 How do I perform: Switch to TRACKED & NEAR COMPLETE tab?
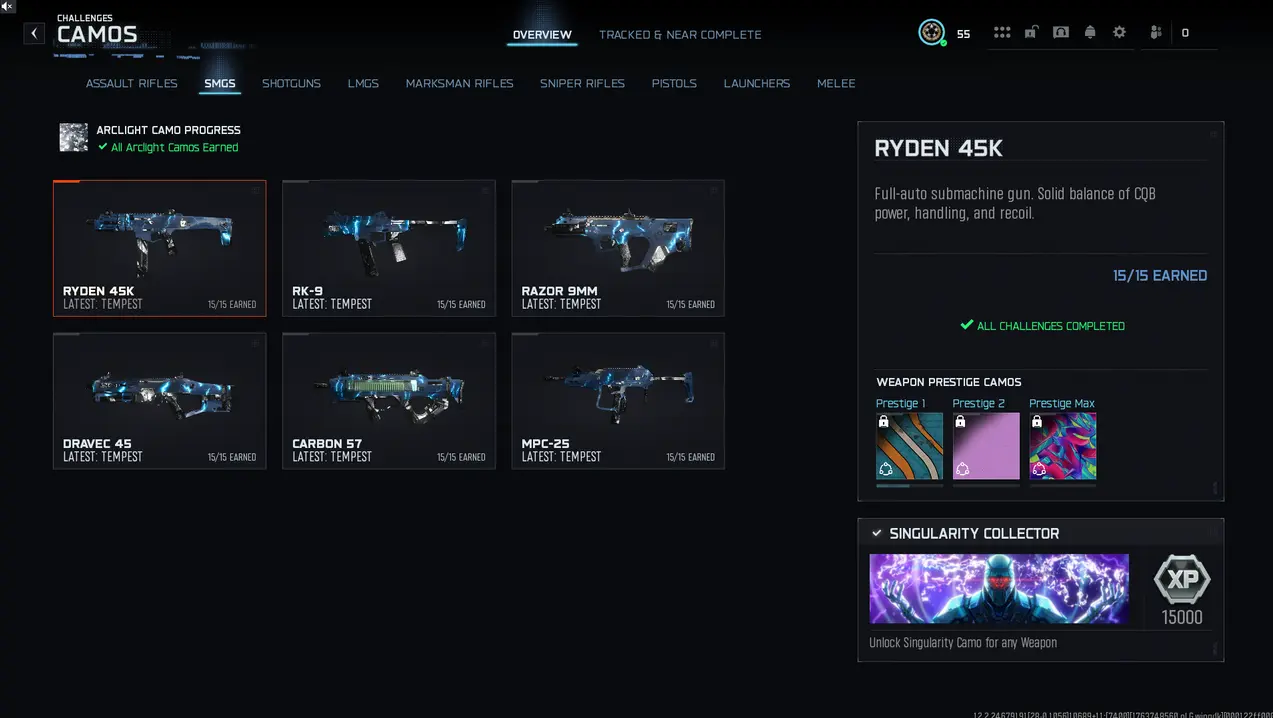click(680, 34)
